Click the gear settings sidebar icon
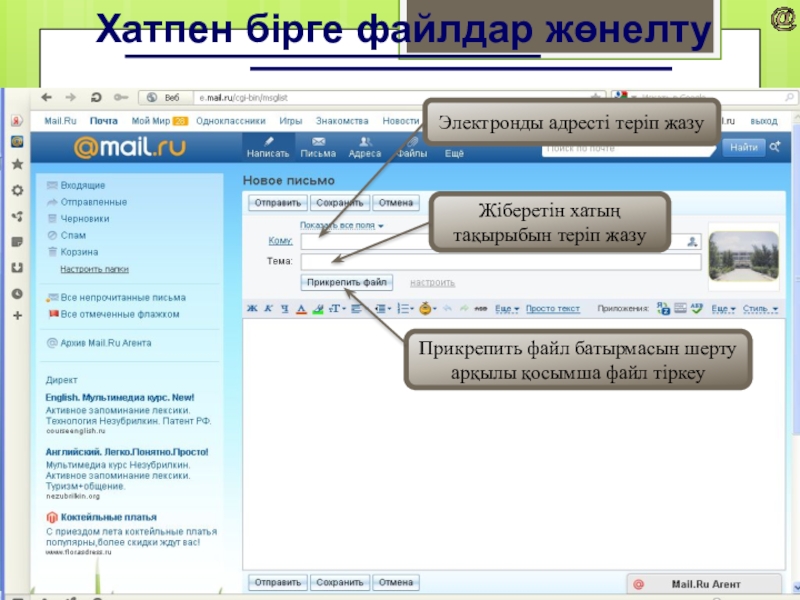This screenshot has width=800, height=600. (x=16, y=191)
